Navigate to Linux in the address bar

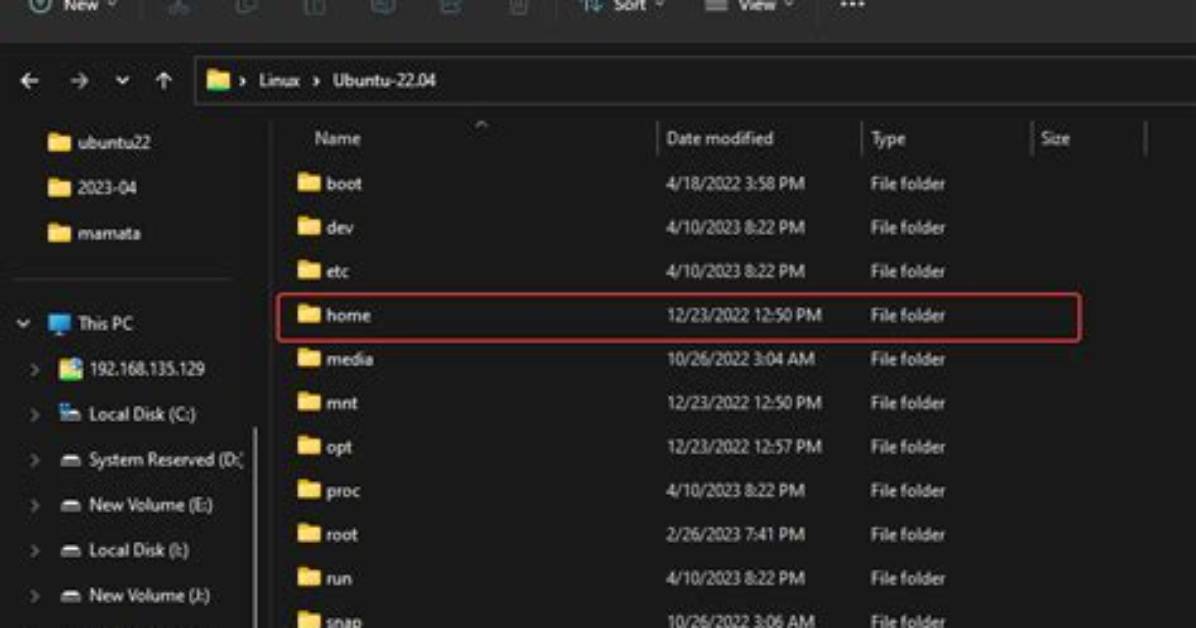click(279, 80)
